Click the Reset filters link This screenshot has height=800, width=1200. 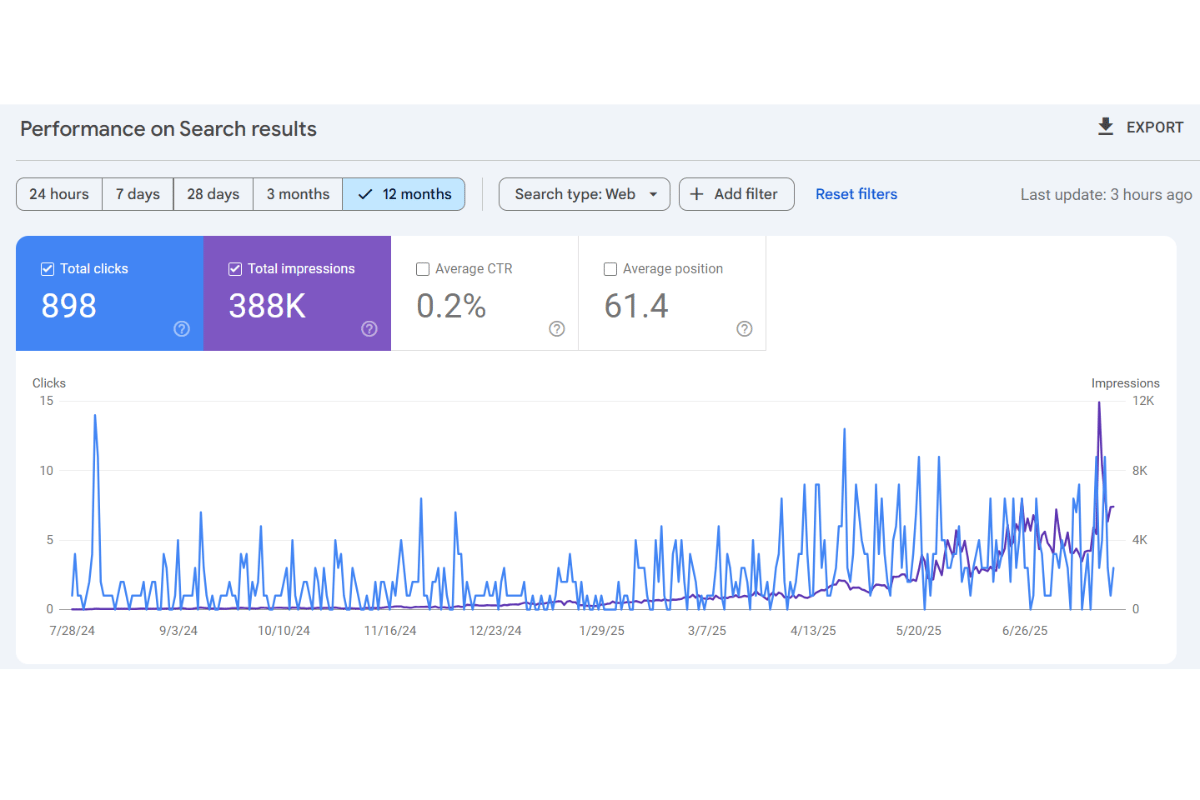856,194
